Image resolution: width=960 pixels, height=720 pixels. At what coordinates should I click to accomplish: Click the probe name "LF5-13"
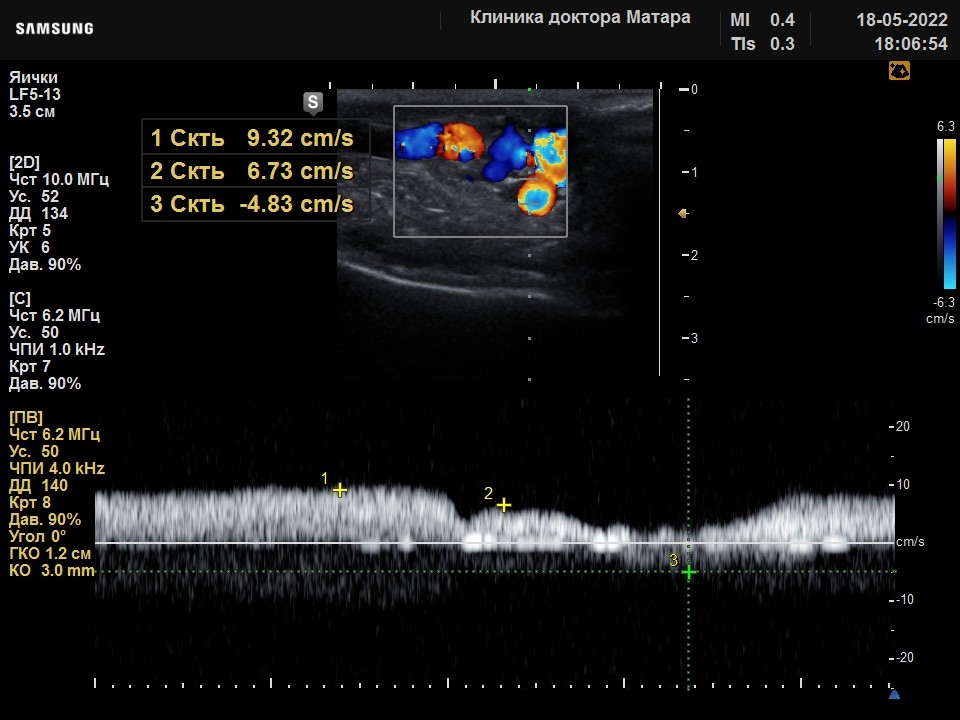35,94
